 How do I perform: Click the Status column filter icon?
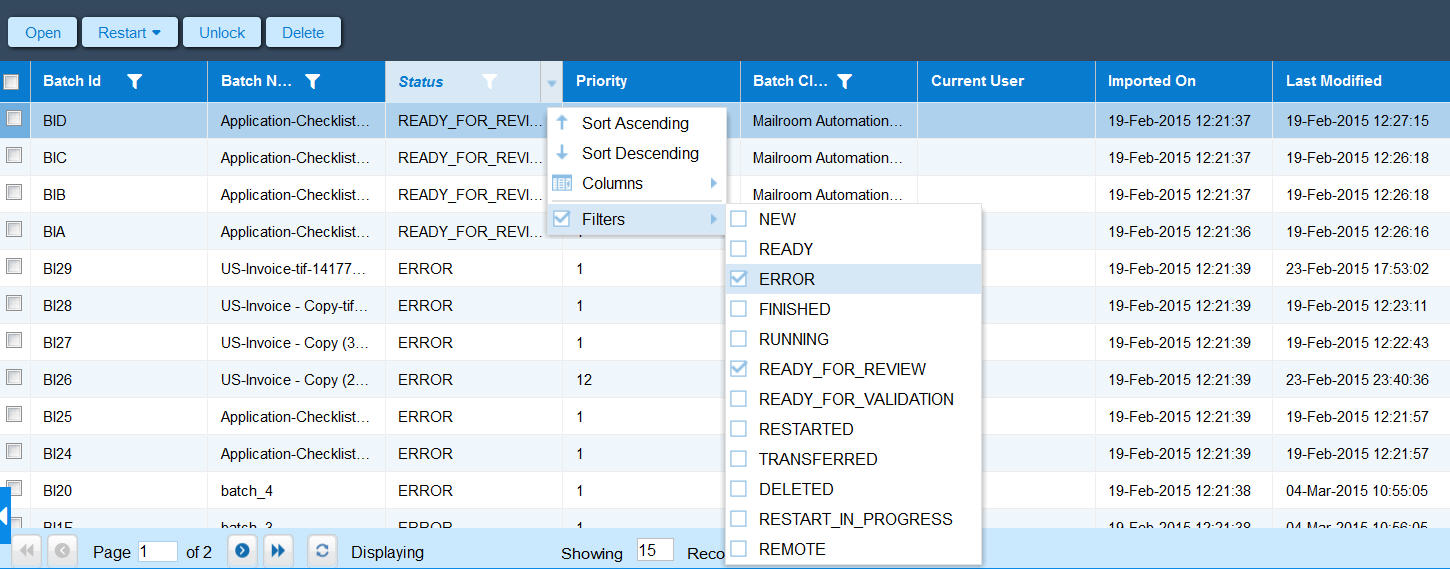489,82
